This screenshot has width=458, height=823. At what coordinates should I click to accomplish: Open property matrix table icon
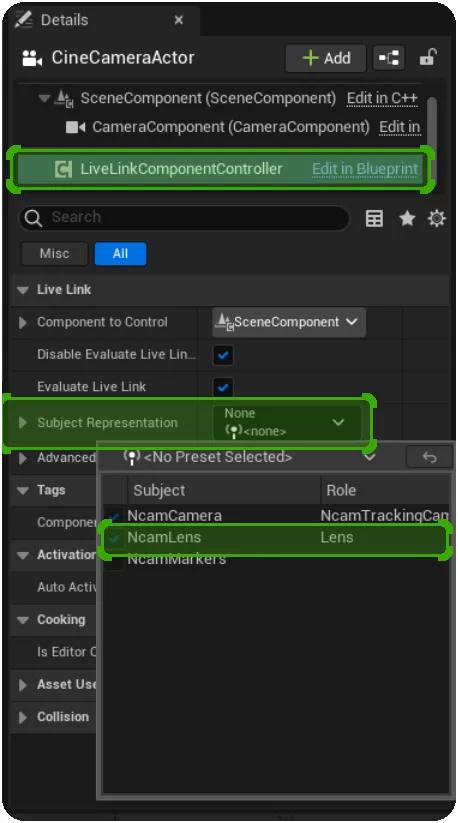point(374,218)
